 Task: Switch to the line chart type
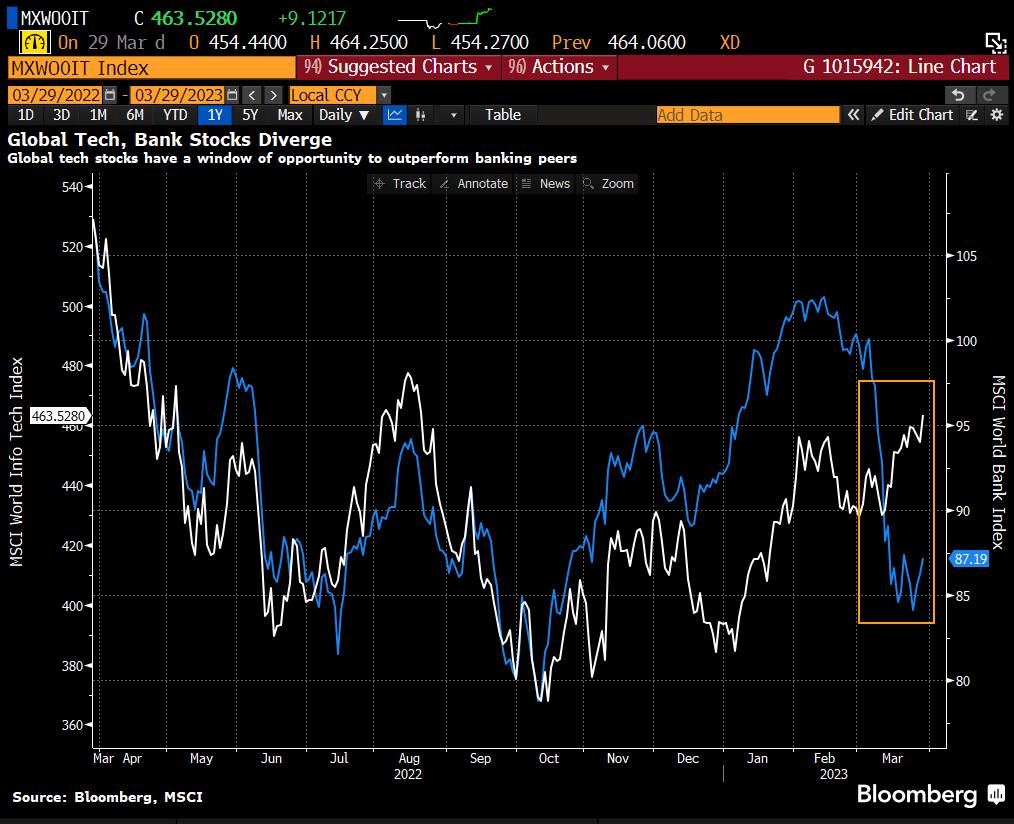(394, 115)
